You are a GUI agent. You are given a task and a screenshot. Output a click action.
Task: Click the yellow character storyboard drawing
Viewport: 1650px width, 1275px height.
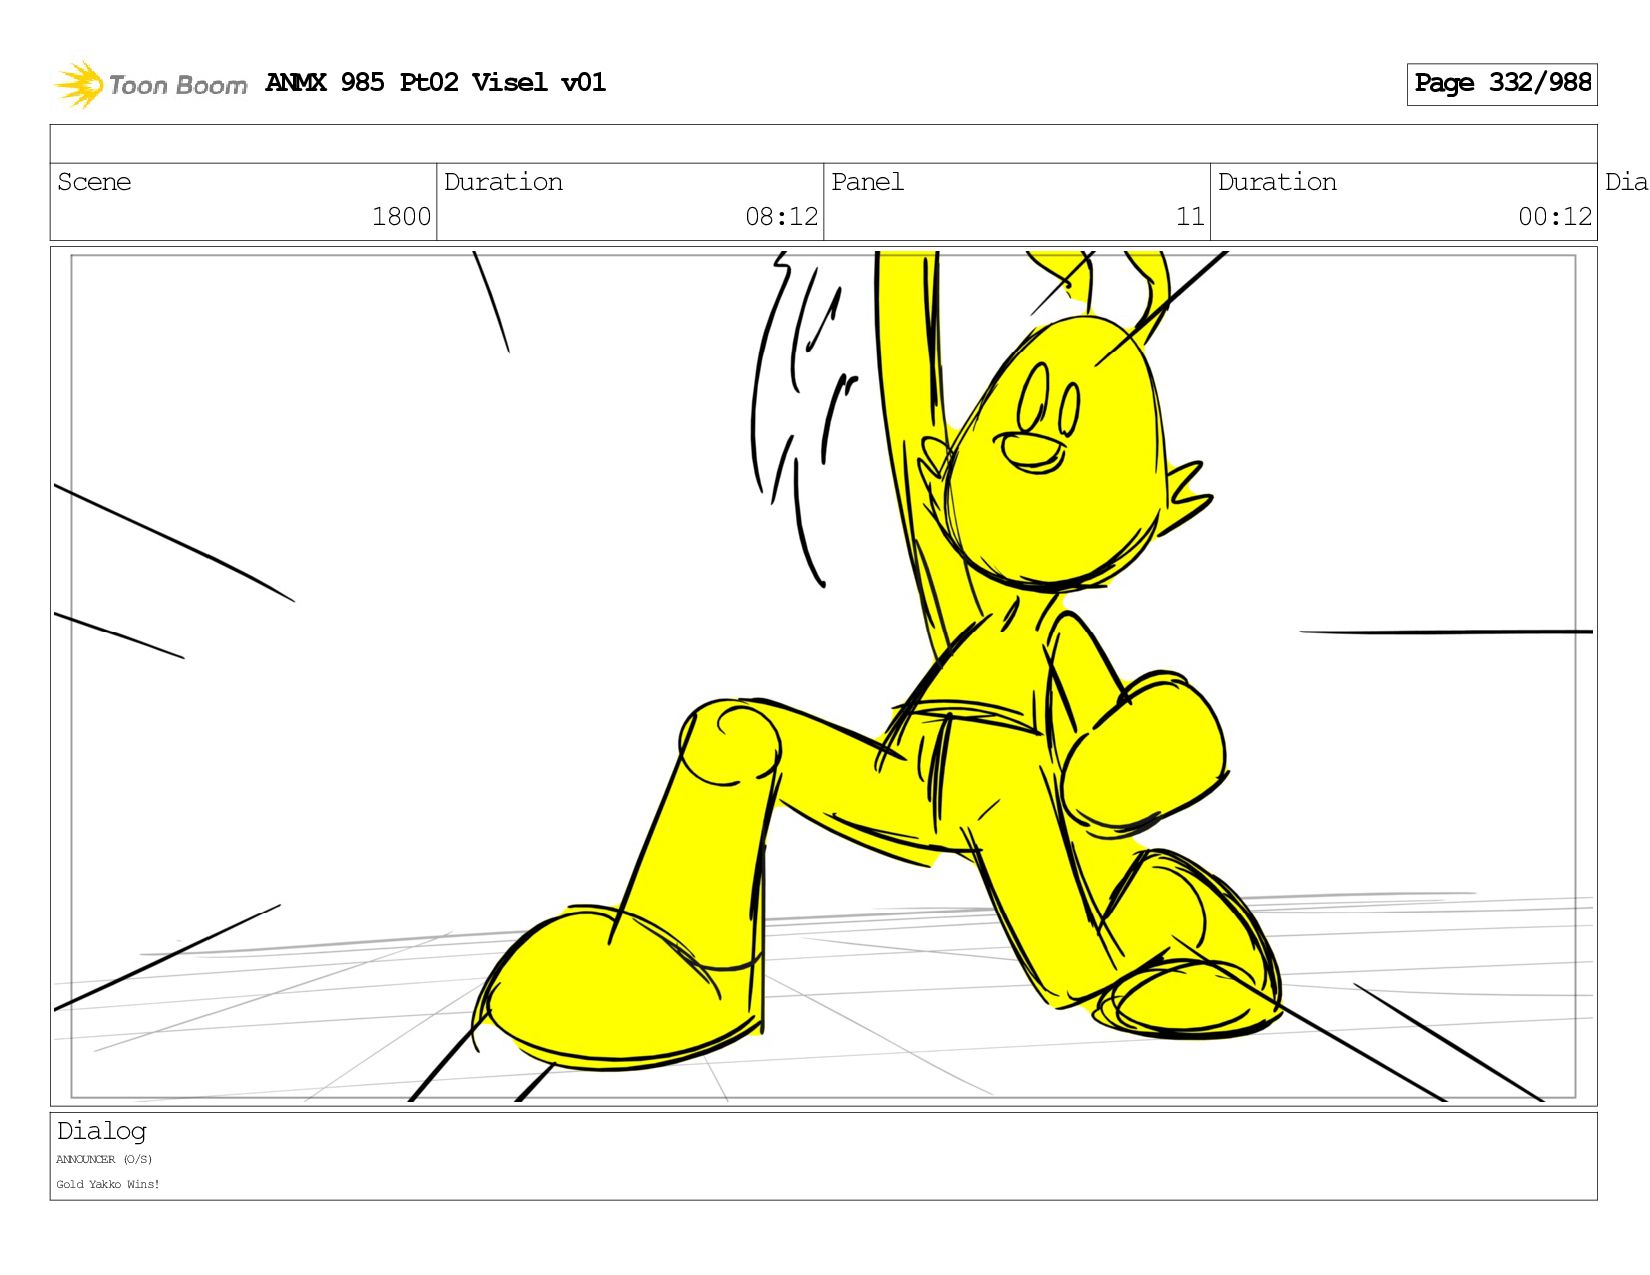pyautogui.click(x=880, y=660)
